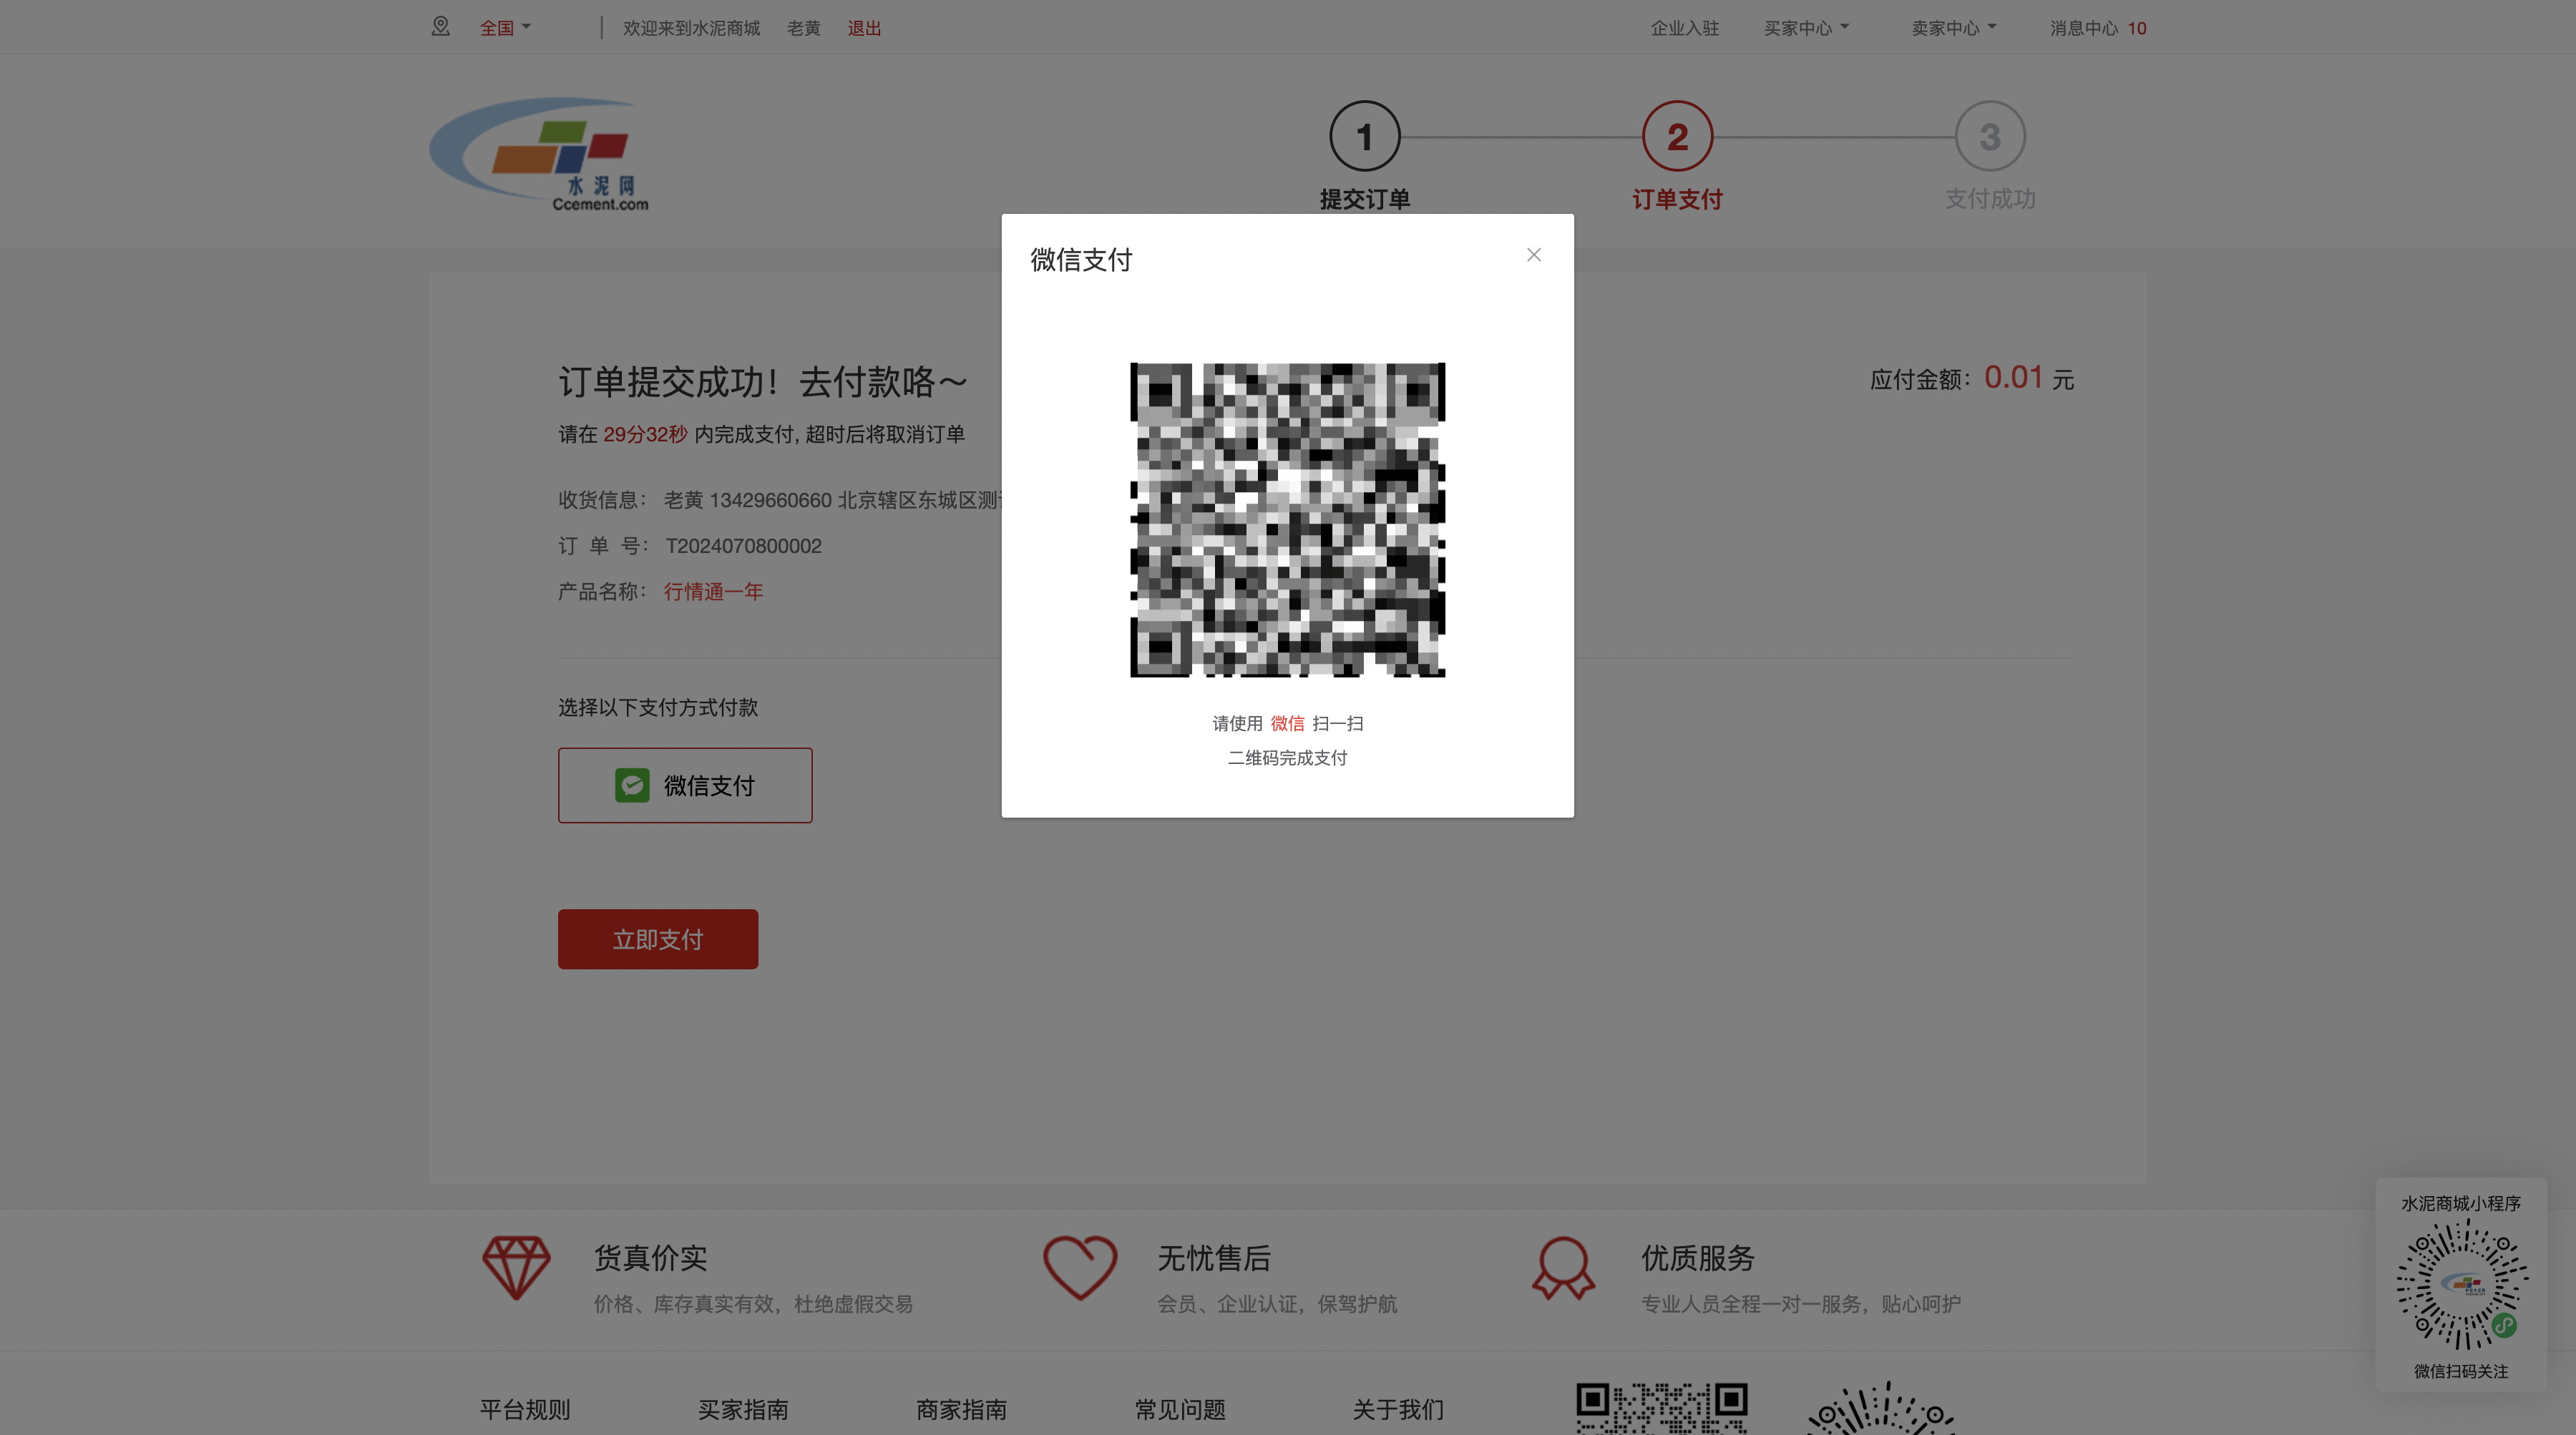This screenshot has height=1435, width=2576.
Task: Click order number T2024070800002
Action: point(743,546)
